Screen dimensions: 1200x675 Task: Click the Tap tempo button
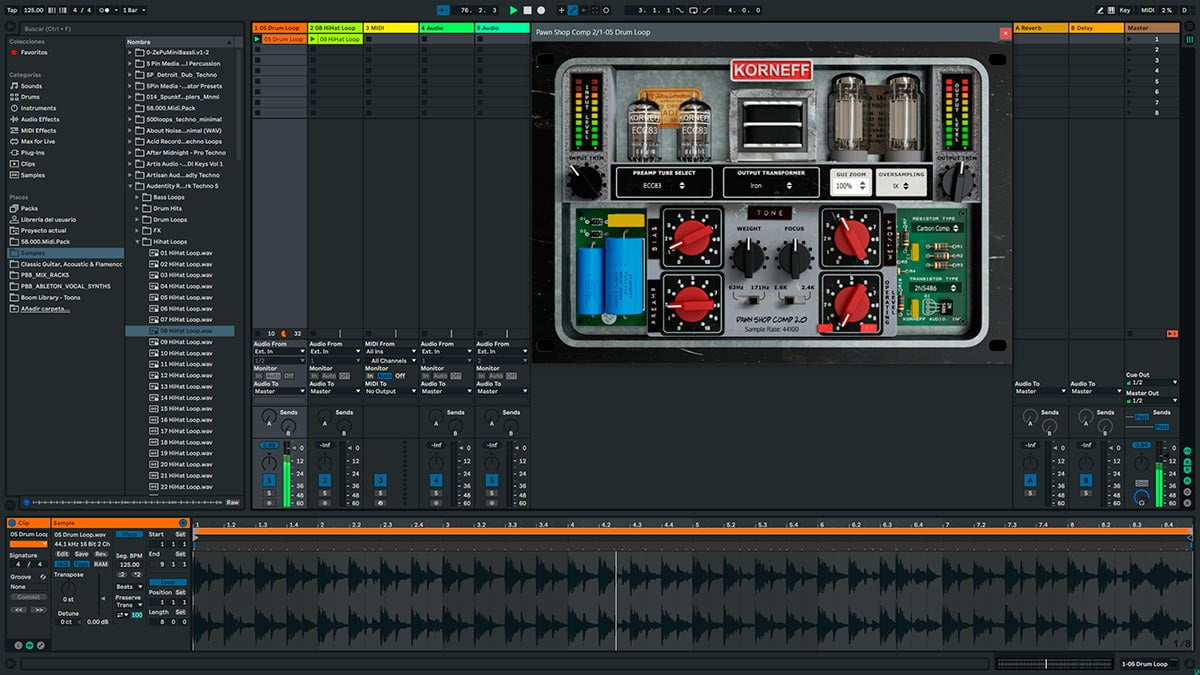(12, 10)
